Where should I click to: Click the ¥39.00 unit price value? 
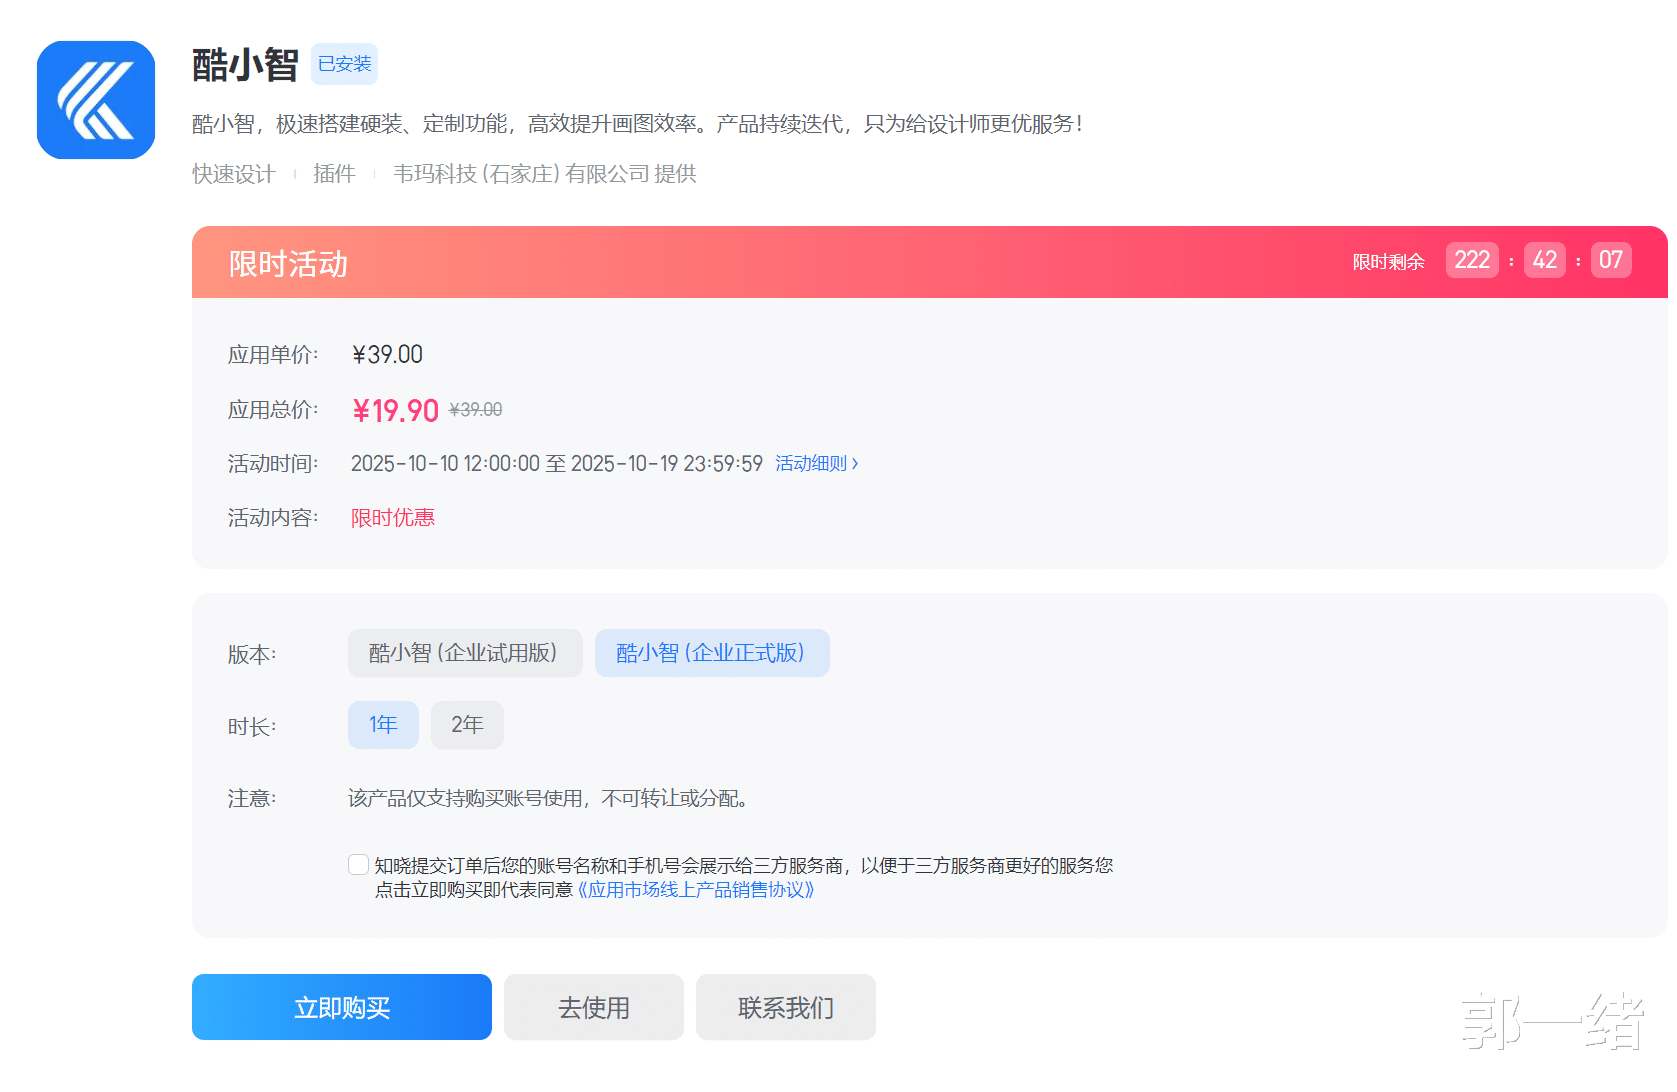point(388,355)
